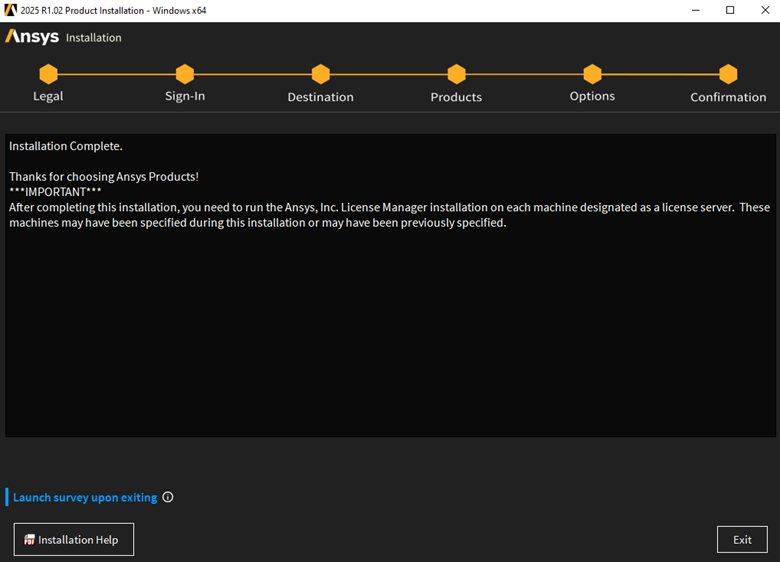Click the Ansys logo in the header
The image size is (780, 562).
tap(31, 37)
